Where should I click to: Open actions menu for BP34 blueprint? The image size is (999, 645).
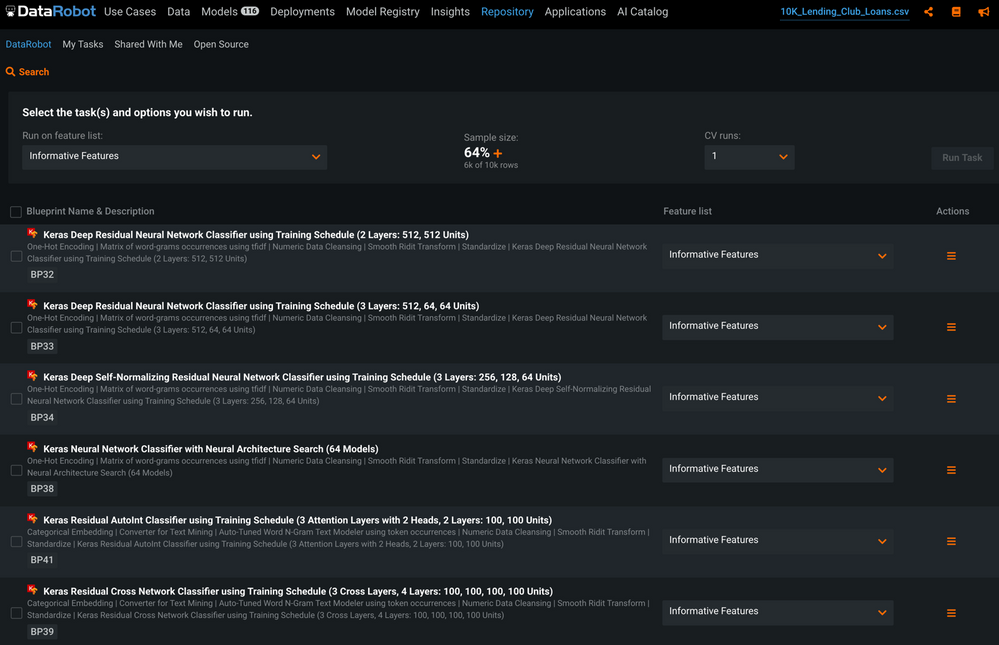pyautogui.click(x=951, y=399)
